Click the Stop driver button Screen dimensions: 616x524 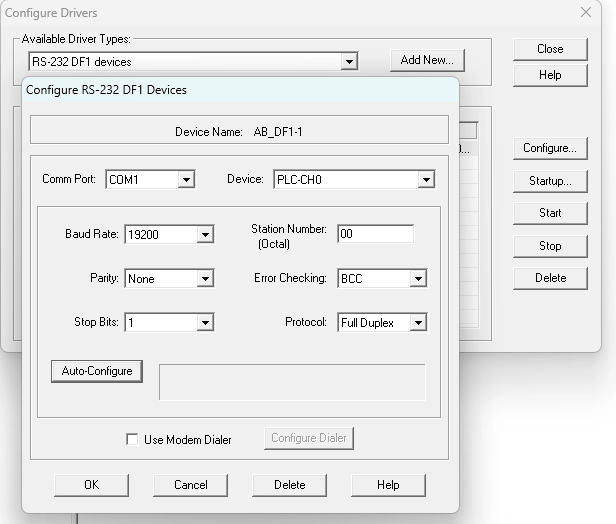click(x=550, y=246)
